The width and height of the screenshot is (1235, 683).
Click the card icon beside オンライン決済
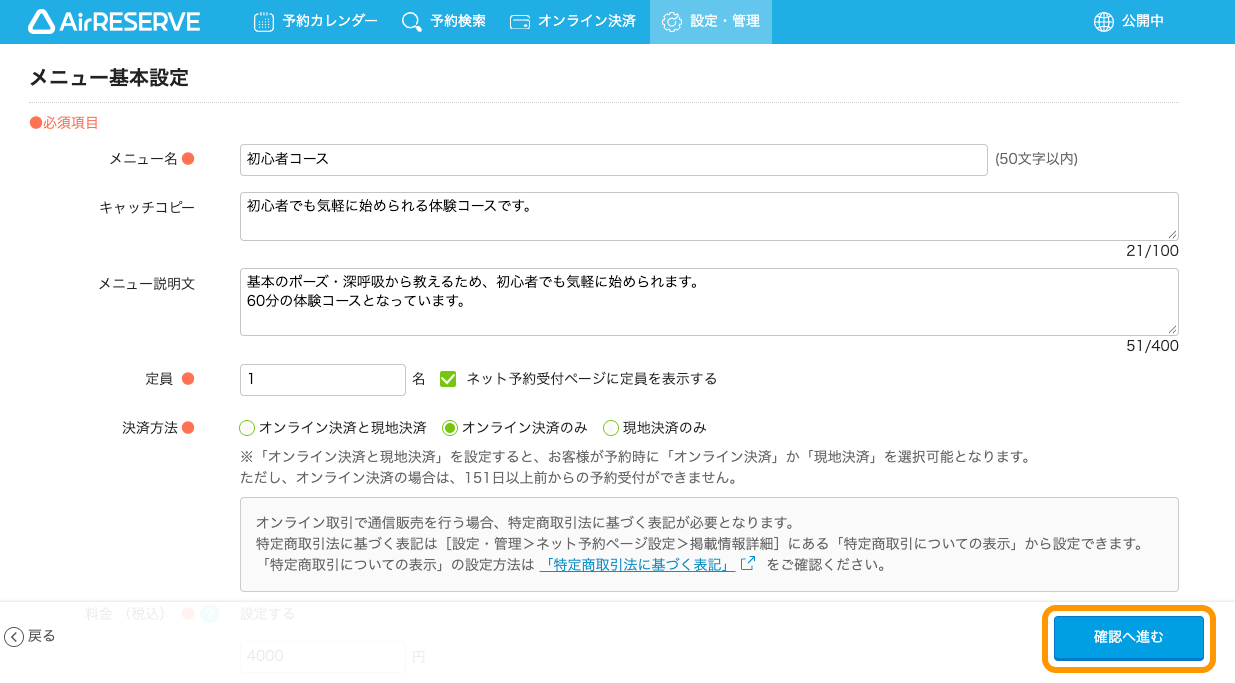pyautogui.click(x=520, y=22)
